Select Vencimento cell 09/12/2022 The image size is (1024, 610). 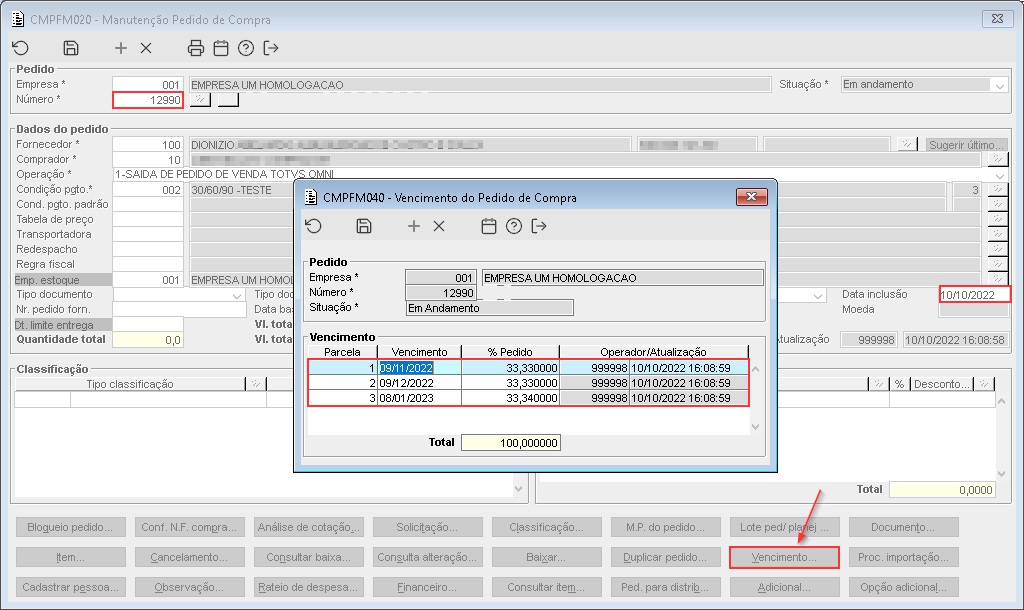coord(419,383)
